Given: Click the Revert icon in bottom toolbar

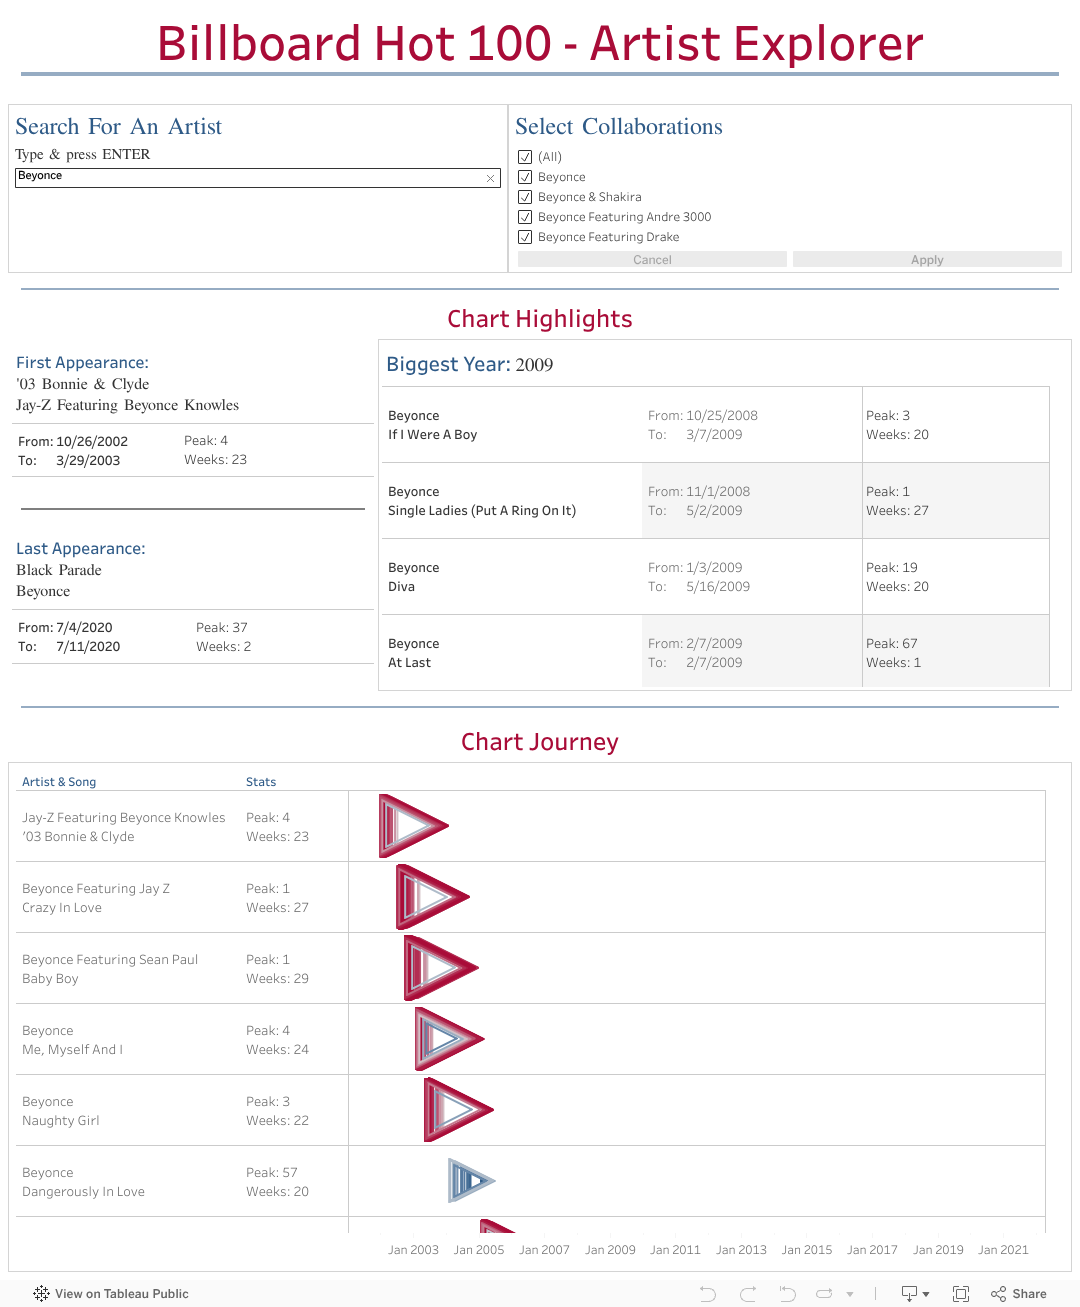Looking at the screenshot, I should click(x=788, y=1294).
